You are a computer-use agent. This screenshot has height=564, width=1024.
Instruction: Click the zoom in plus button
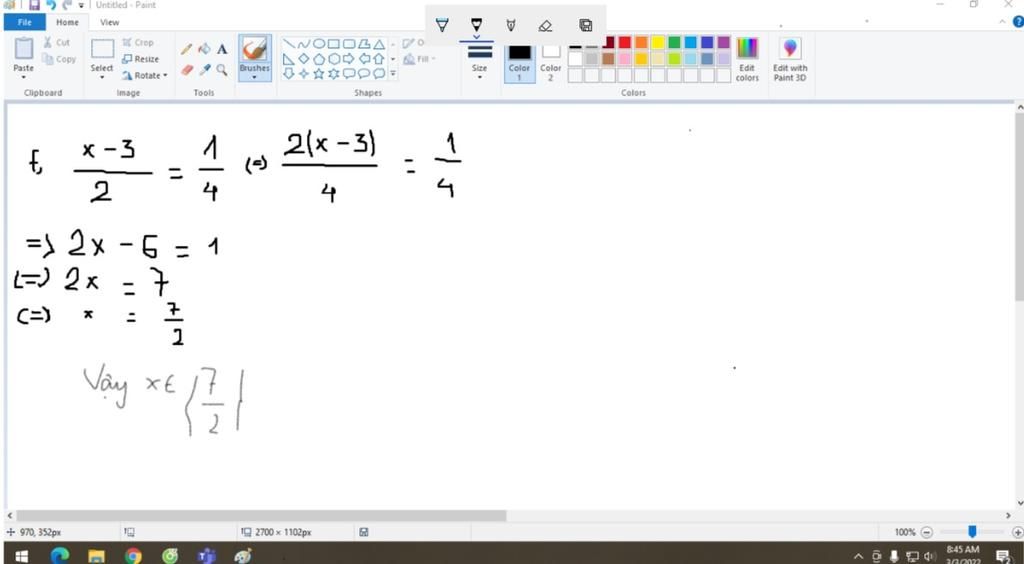coord(1017,532)
